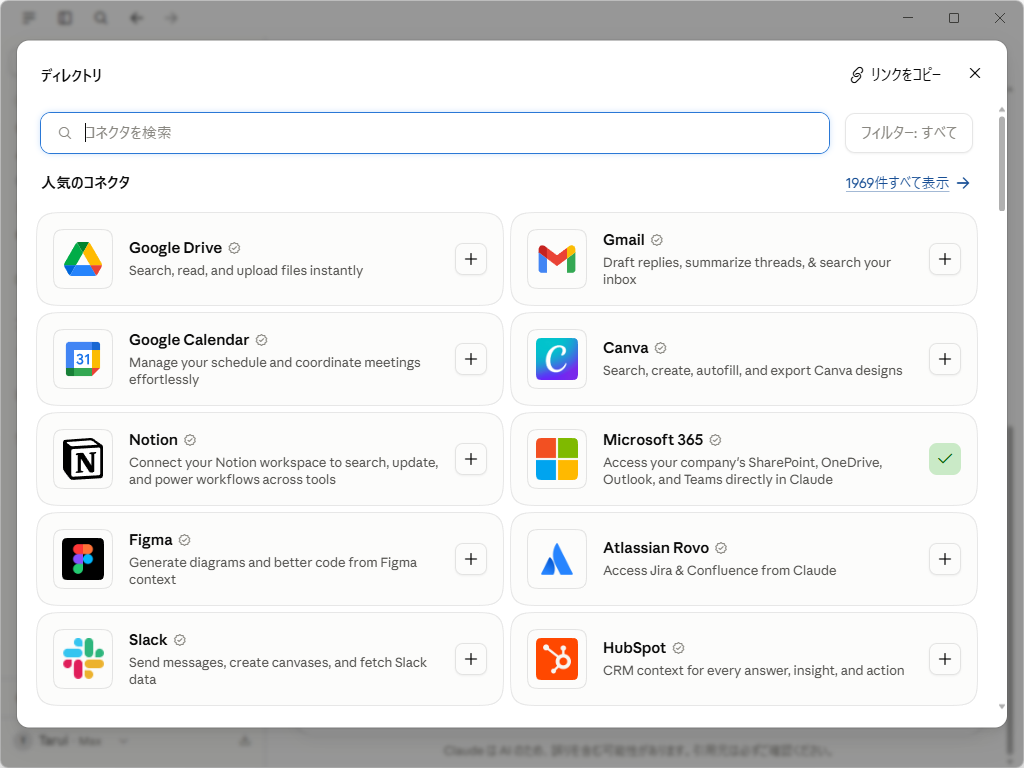Select the Google Drive card title
The image size is (1024, 768).
[176, 248]
